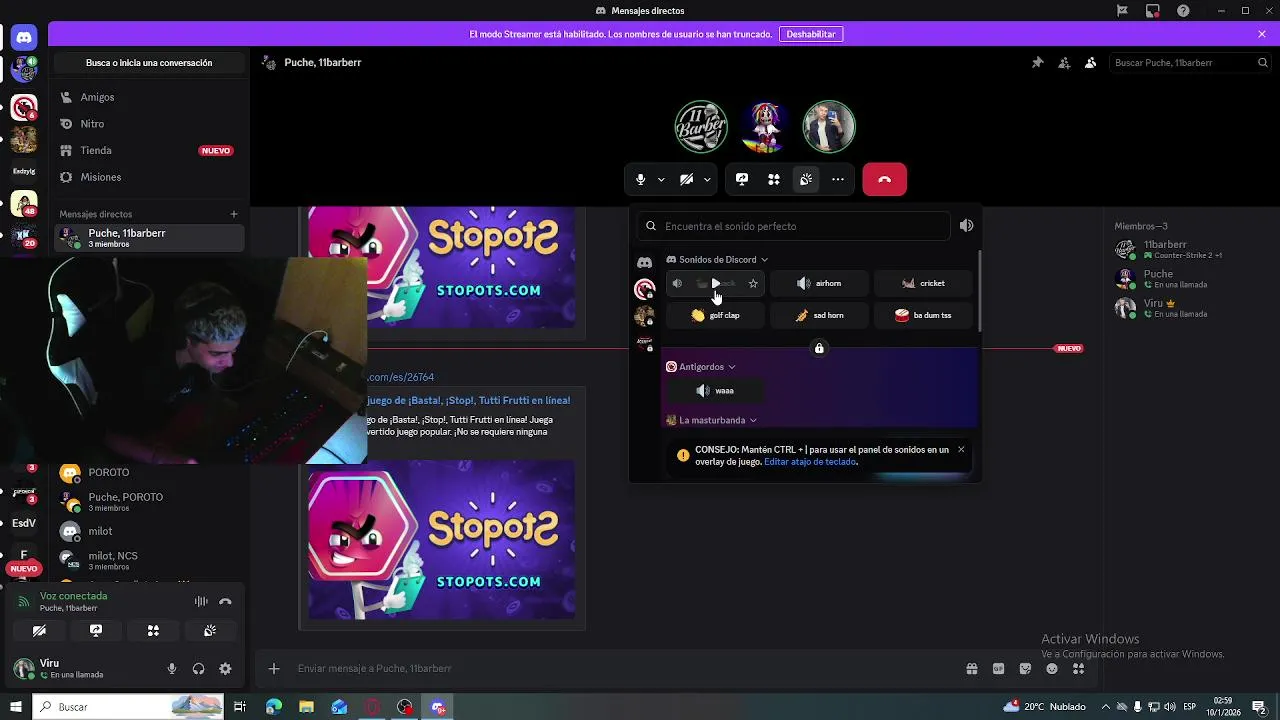Image resolution: width=1280 pixels, height=720 pixels.
Task: Select the Puche, 11barberr conversation
Action: pyautogui.click(x=149, y=238)
